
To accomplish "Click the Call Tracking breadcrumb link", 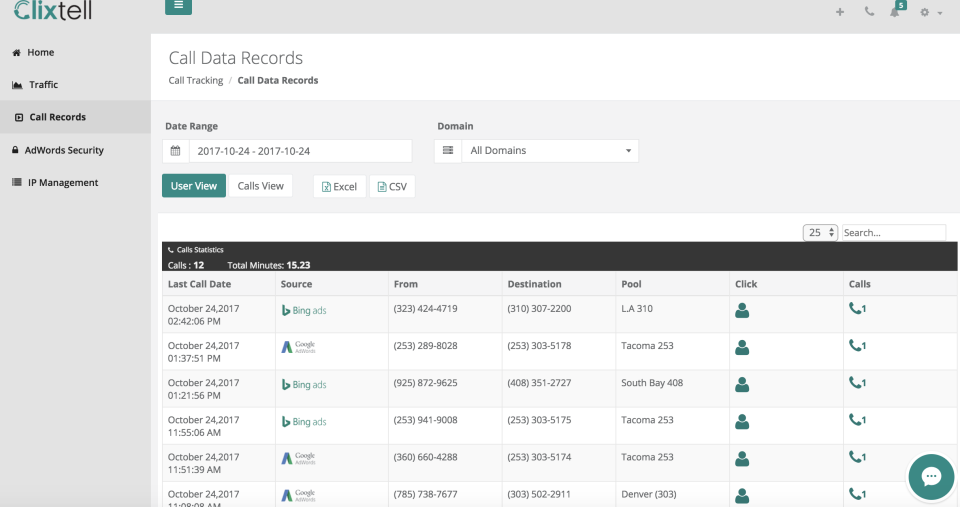I will point(196,80).
